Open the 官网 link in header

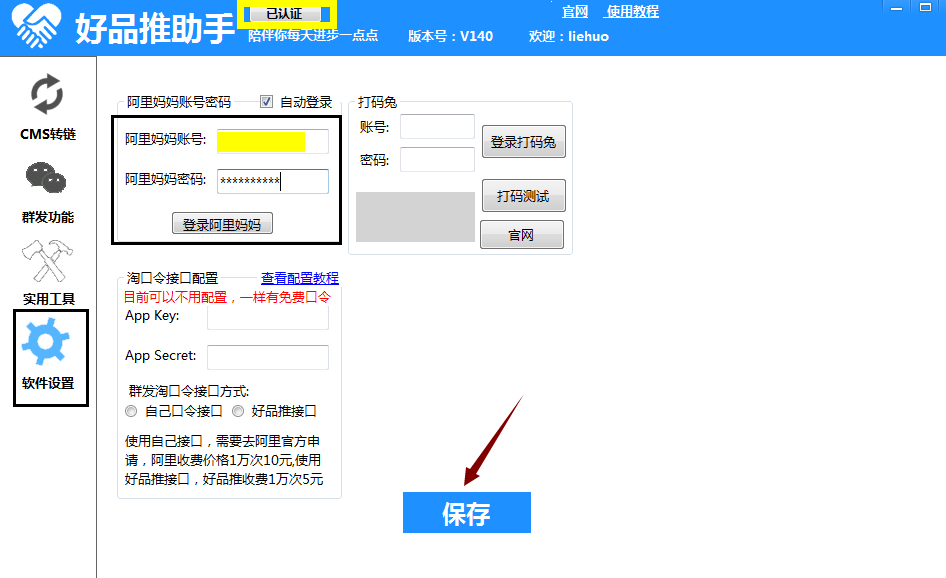(575, 11)
